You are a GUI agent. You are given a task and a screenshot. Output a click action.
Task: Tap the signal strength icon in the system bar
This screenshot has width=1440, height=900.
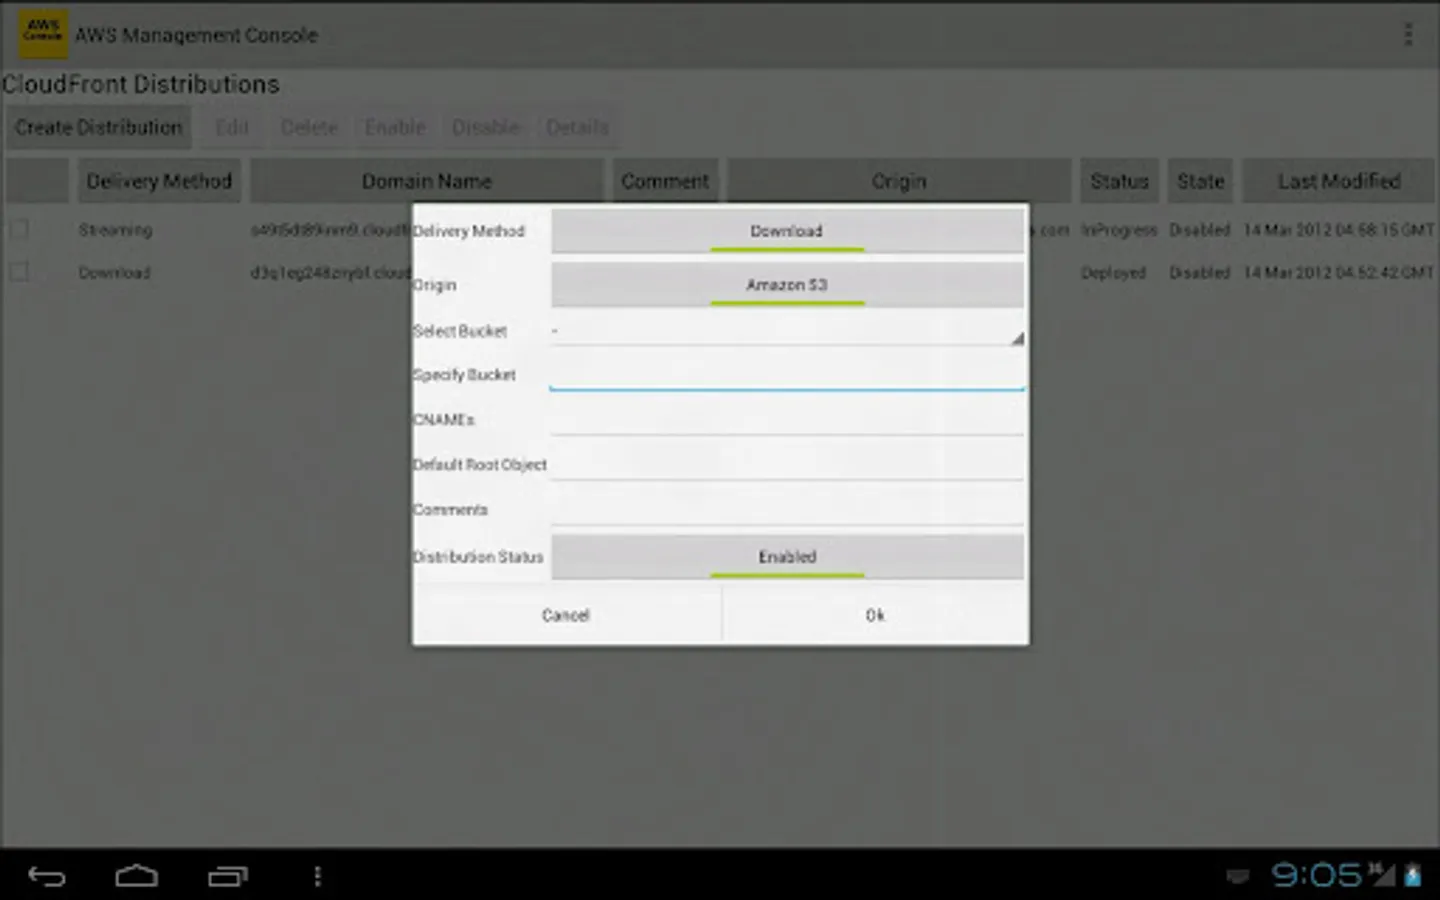click(1382, 874)
